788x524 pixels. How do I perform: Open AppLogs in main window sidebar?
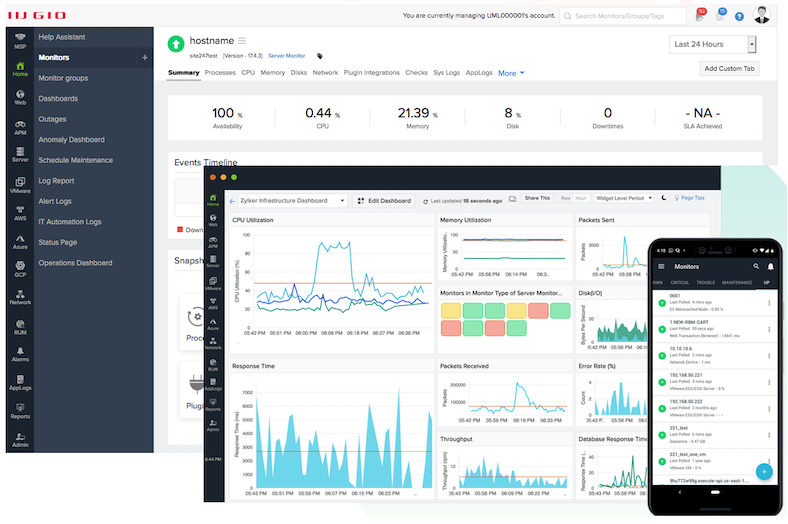20,383
